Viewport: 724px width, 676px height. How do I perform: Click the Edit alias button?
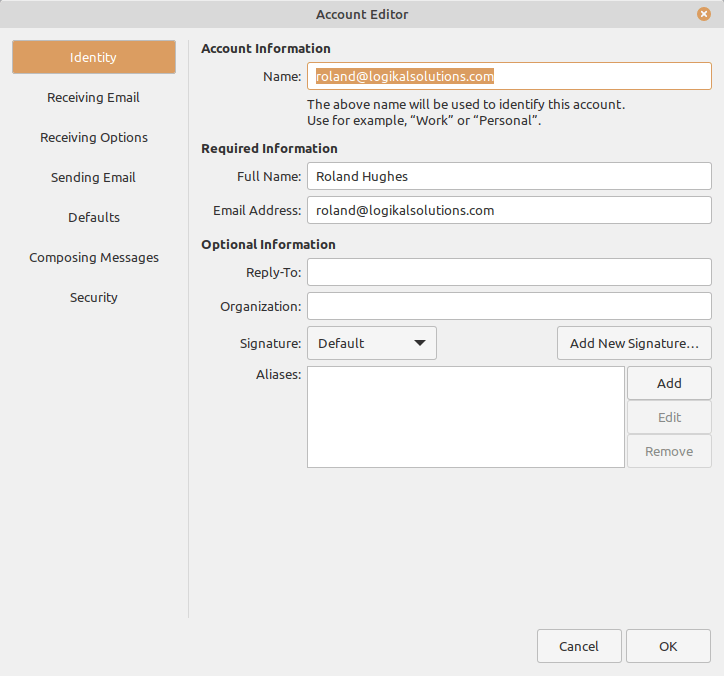click(669, 417)
